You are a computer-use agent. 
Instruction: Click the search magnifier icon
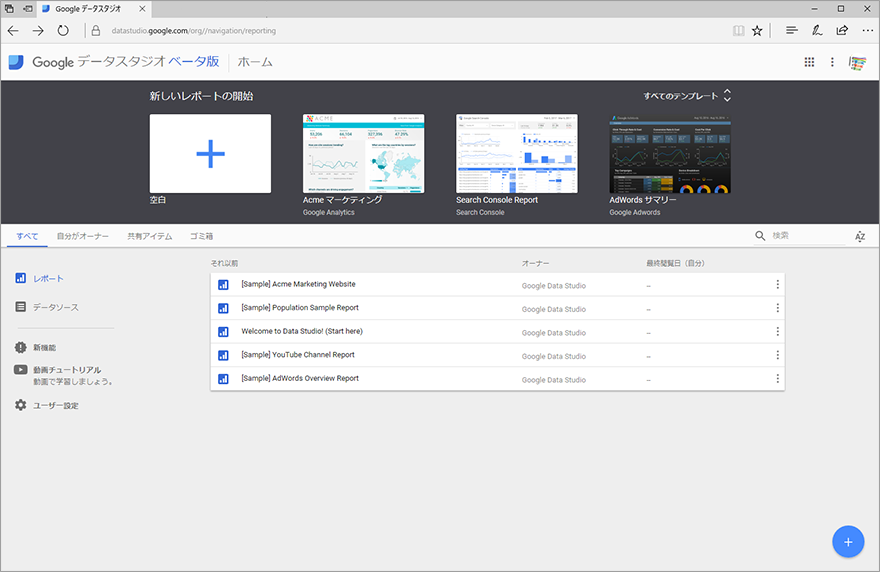pos(760,236)
